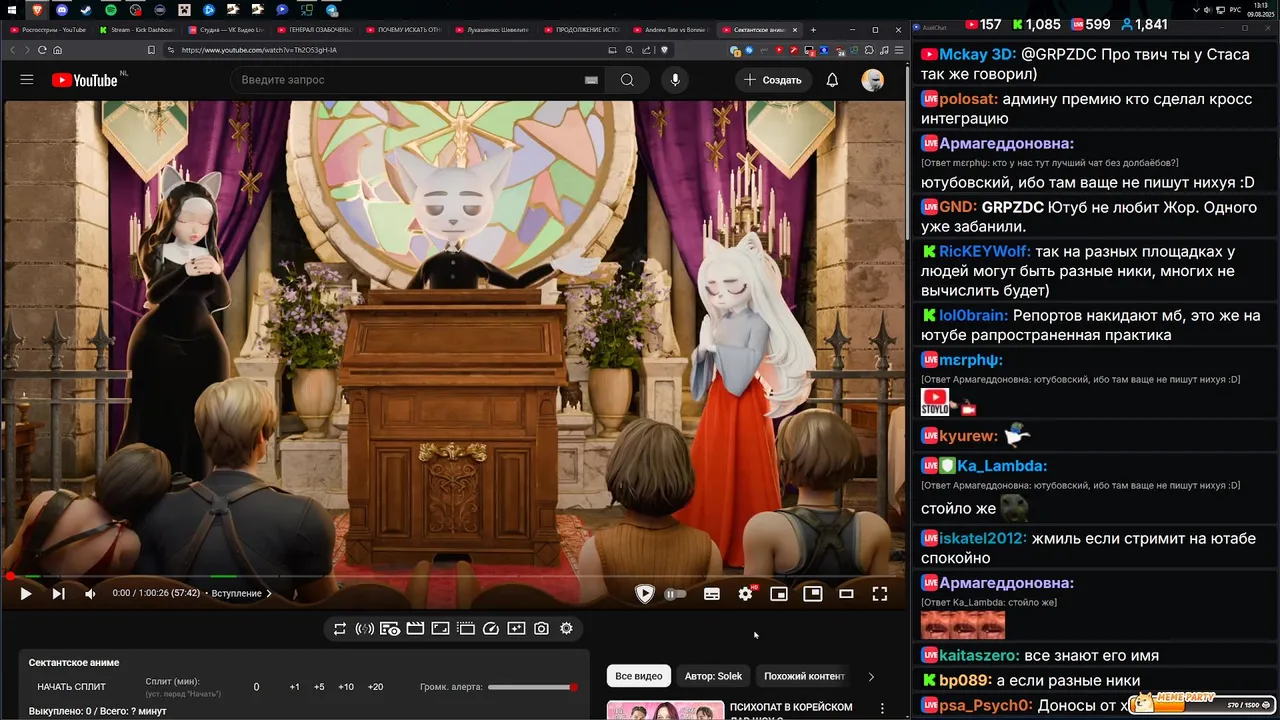Show more chips with the right arrow
This screenshot has height=720, width=1280.
coord(871,677)
